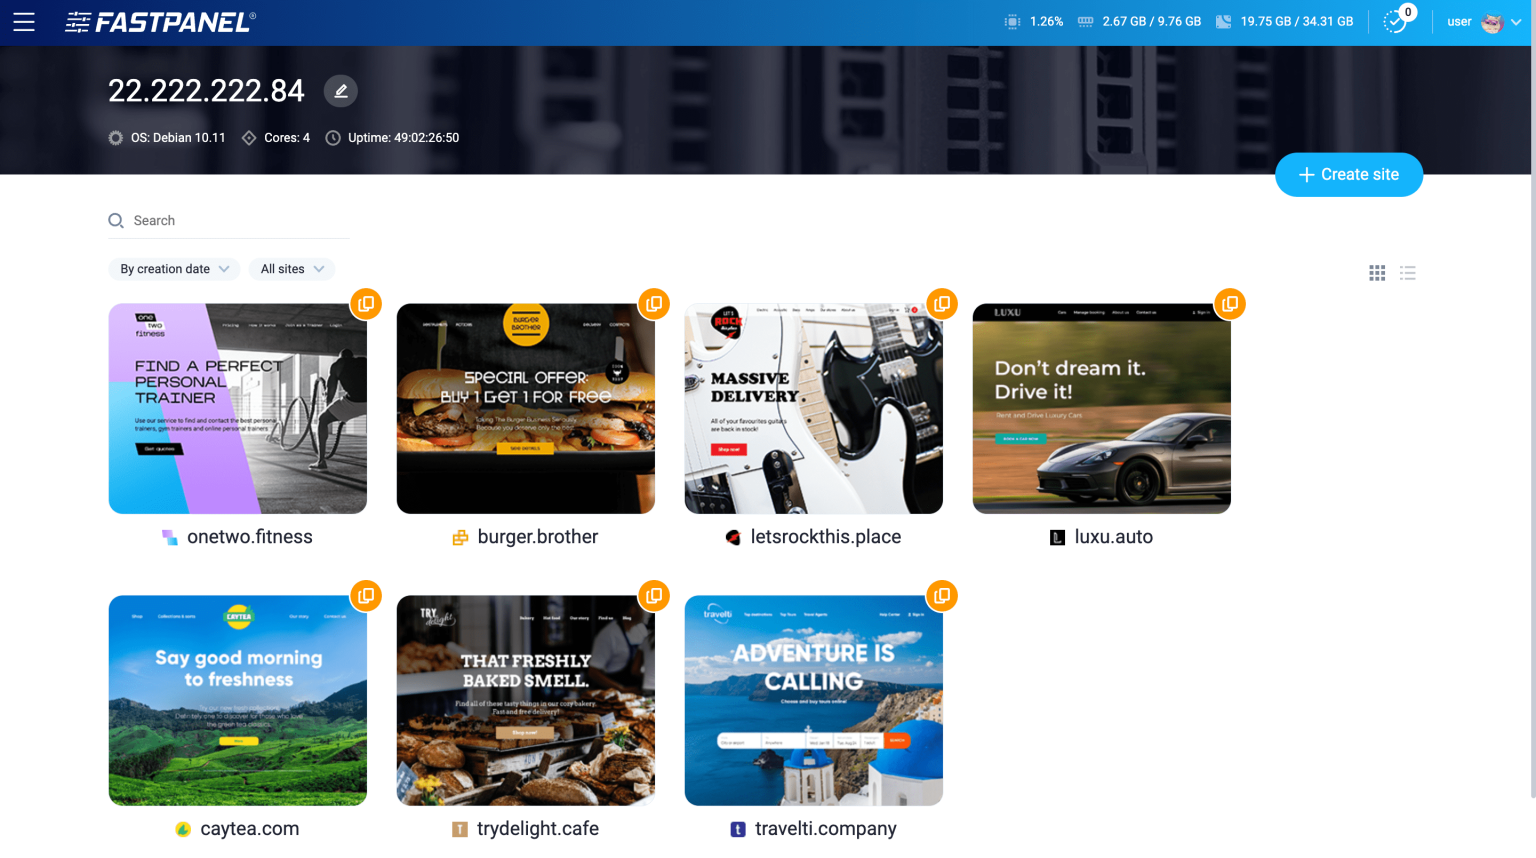
Task: Switch to list view for sites
Action: point(1408,272)
